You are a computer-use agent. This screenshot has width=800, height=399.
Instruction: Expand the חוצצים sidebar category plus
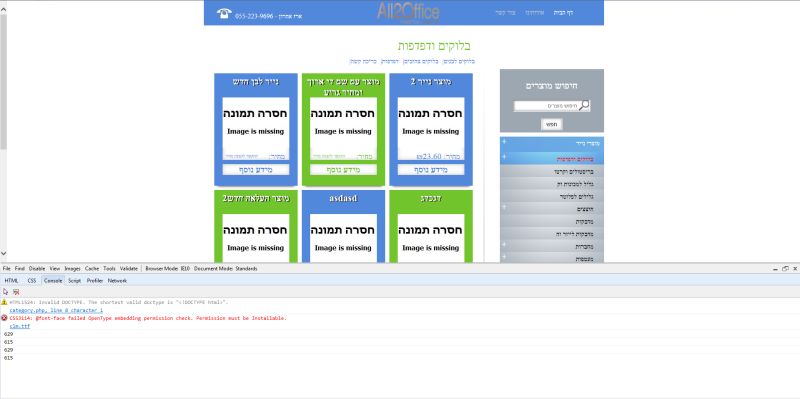[504, 207]
